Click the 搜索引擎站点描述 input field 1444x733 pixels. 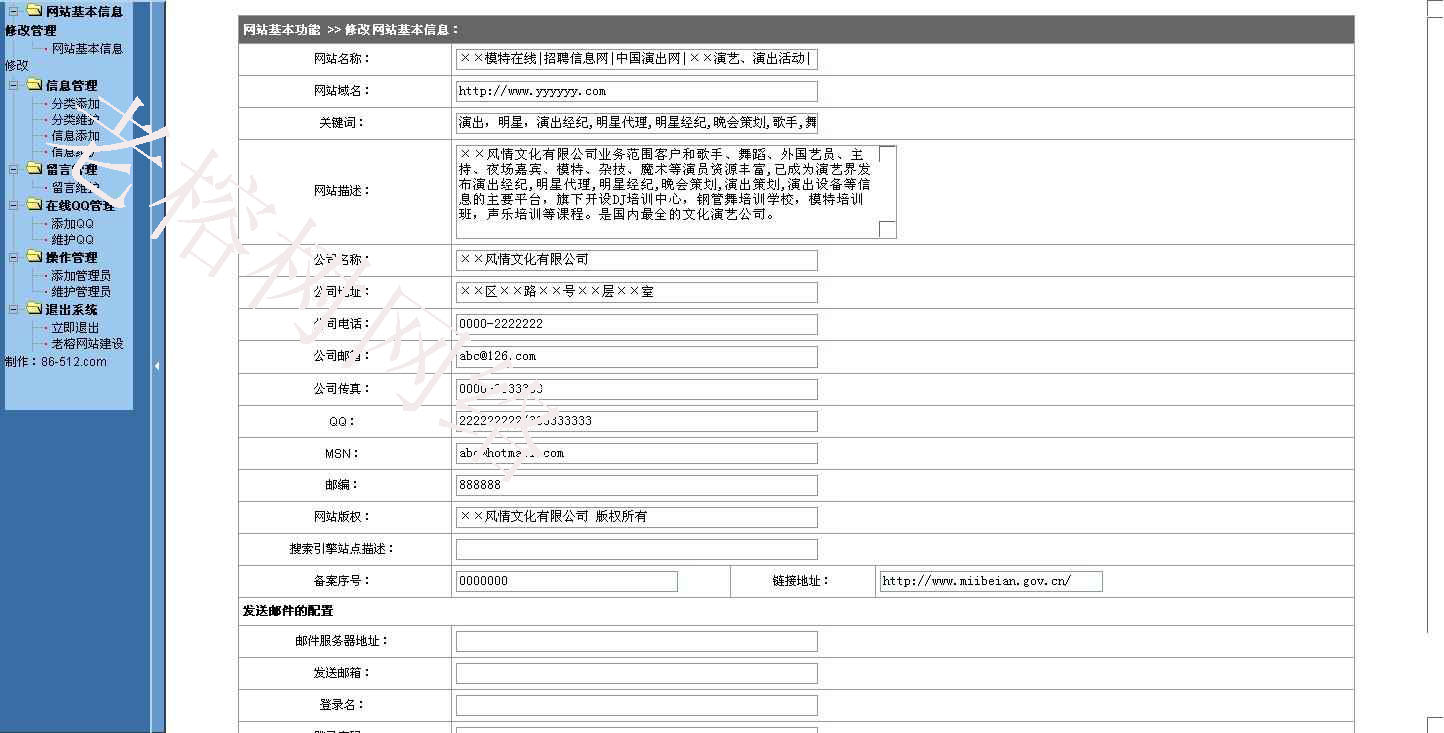coord(636,549)
